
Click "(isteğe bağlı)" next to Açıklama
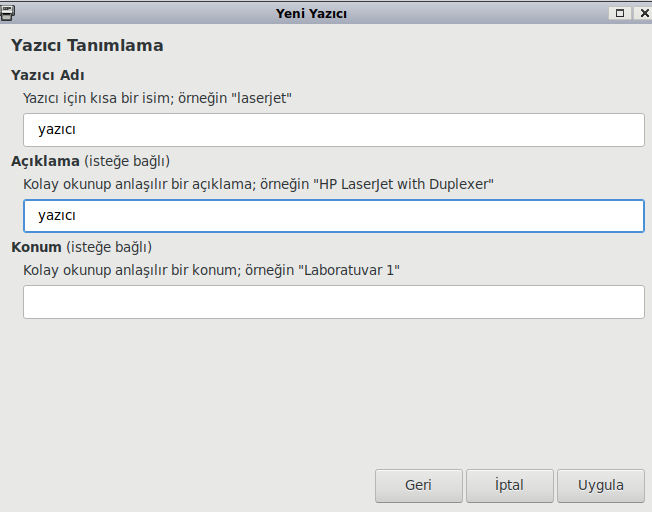pyautogui.click(x=126, y=161)
